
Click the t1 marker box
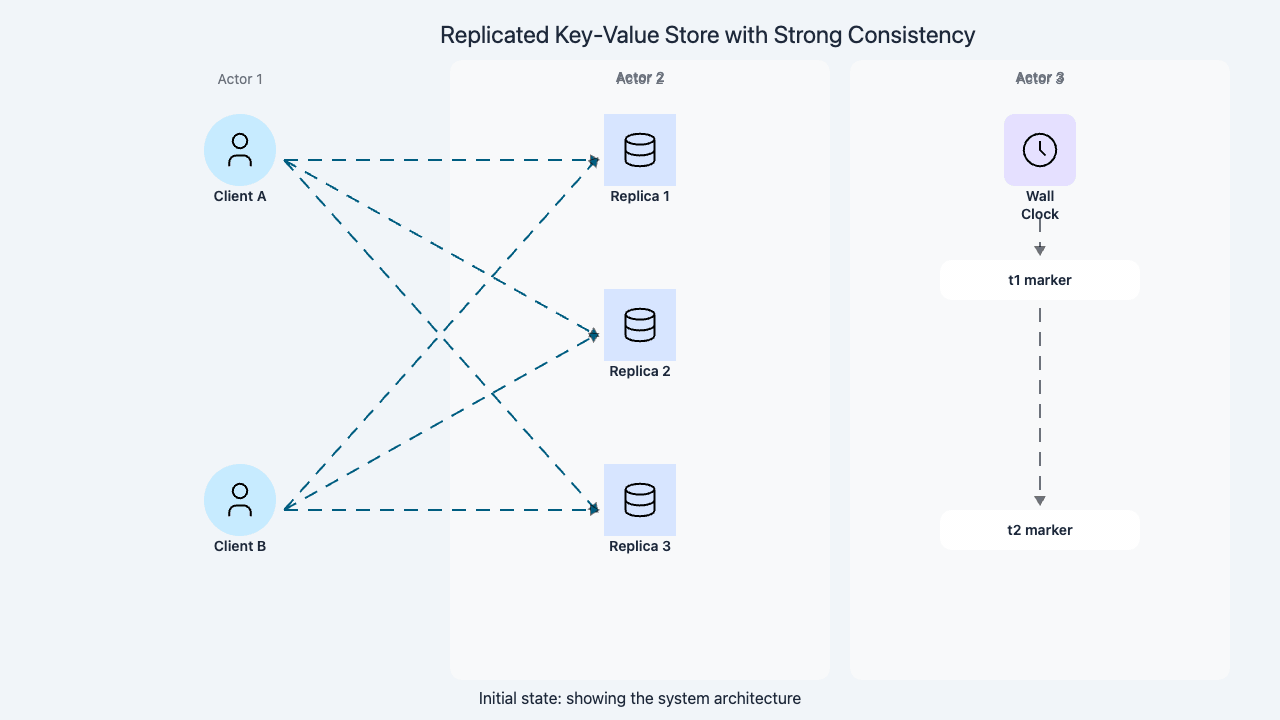click(1040, 280)
